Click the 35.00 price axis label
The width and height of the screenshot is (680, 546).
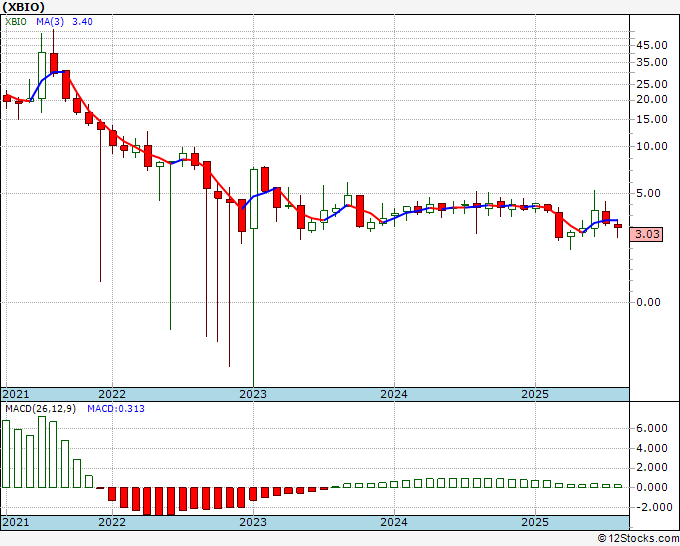tap(651, 62)
